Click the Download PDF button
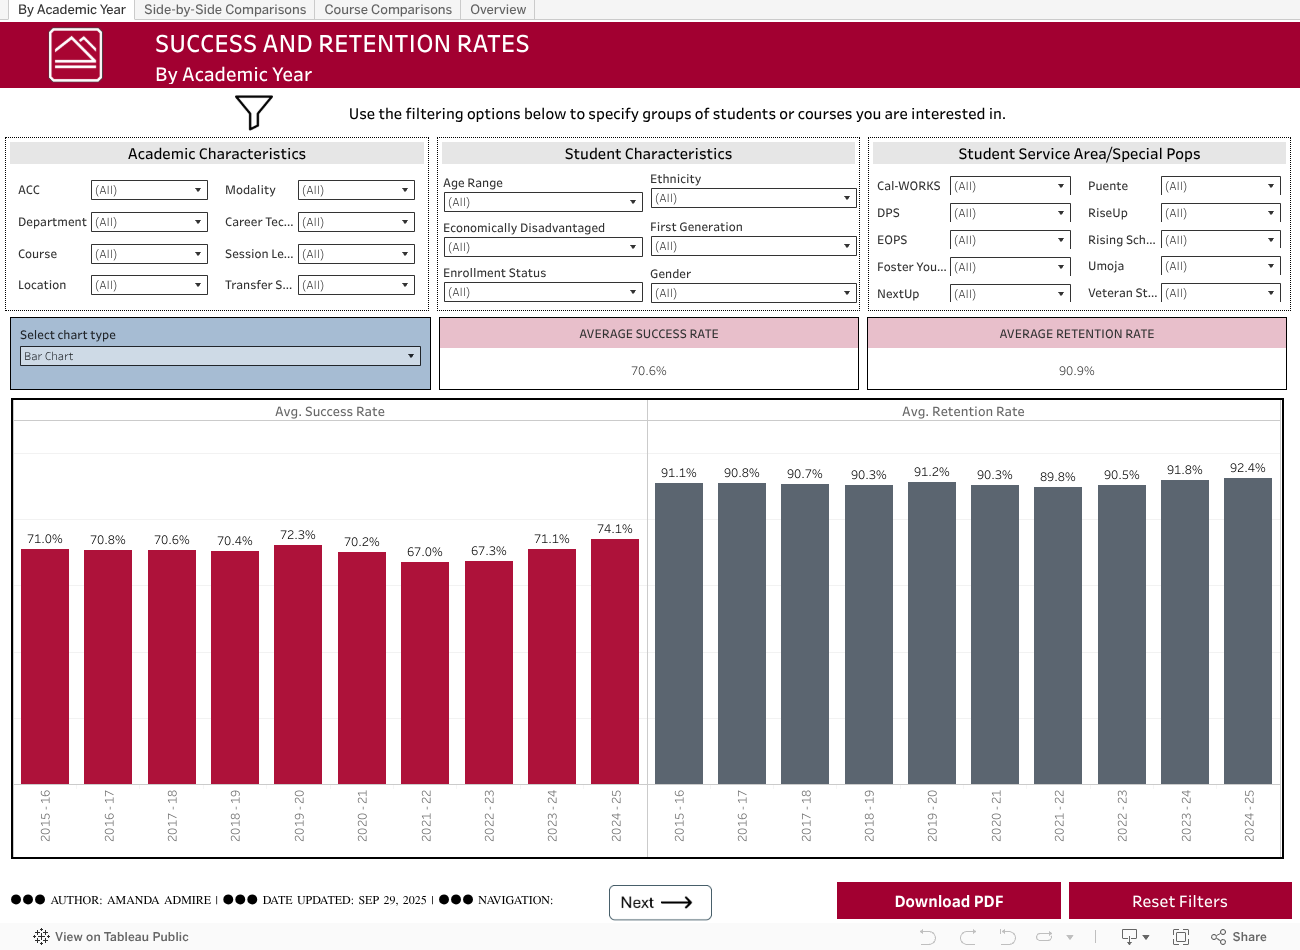1300x950 pixels. pyautogui.click(x=948, y=901)
